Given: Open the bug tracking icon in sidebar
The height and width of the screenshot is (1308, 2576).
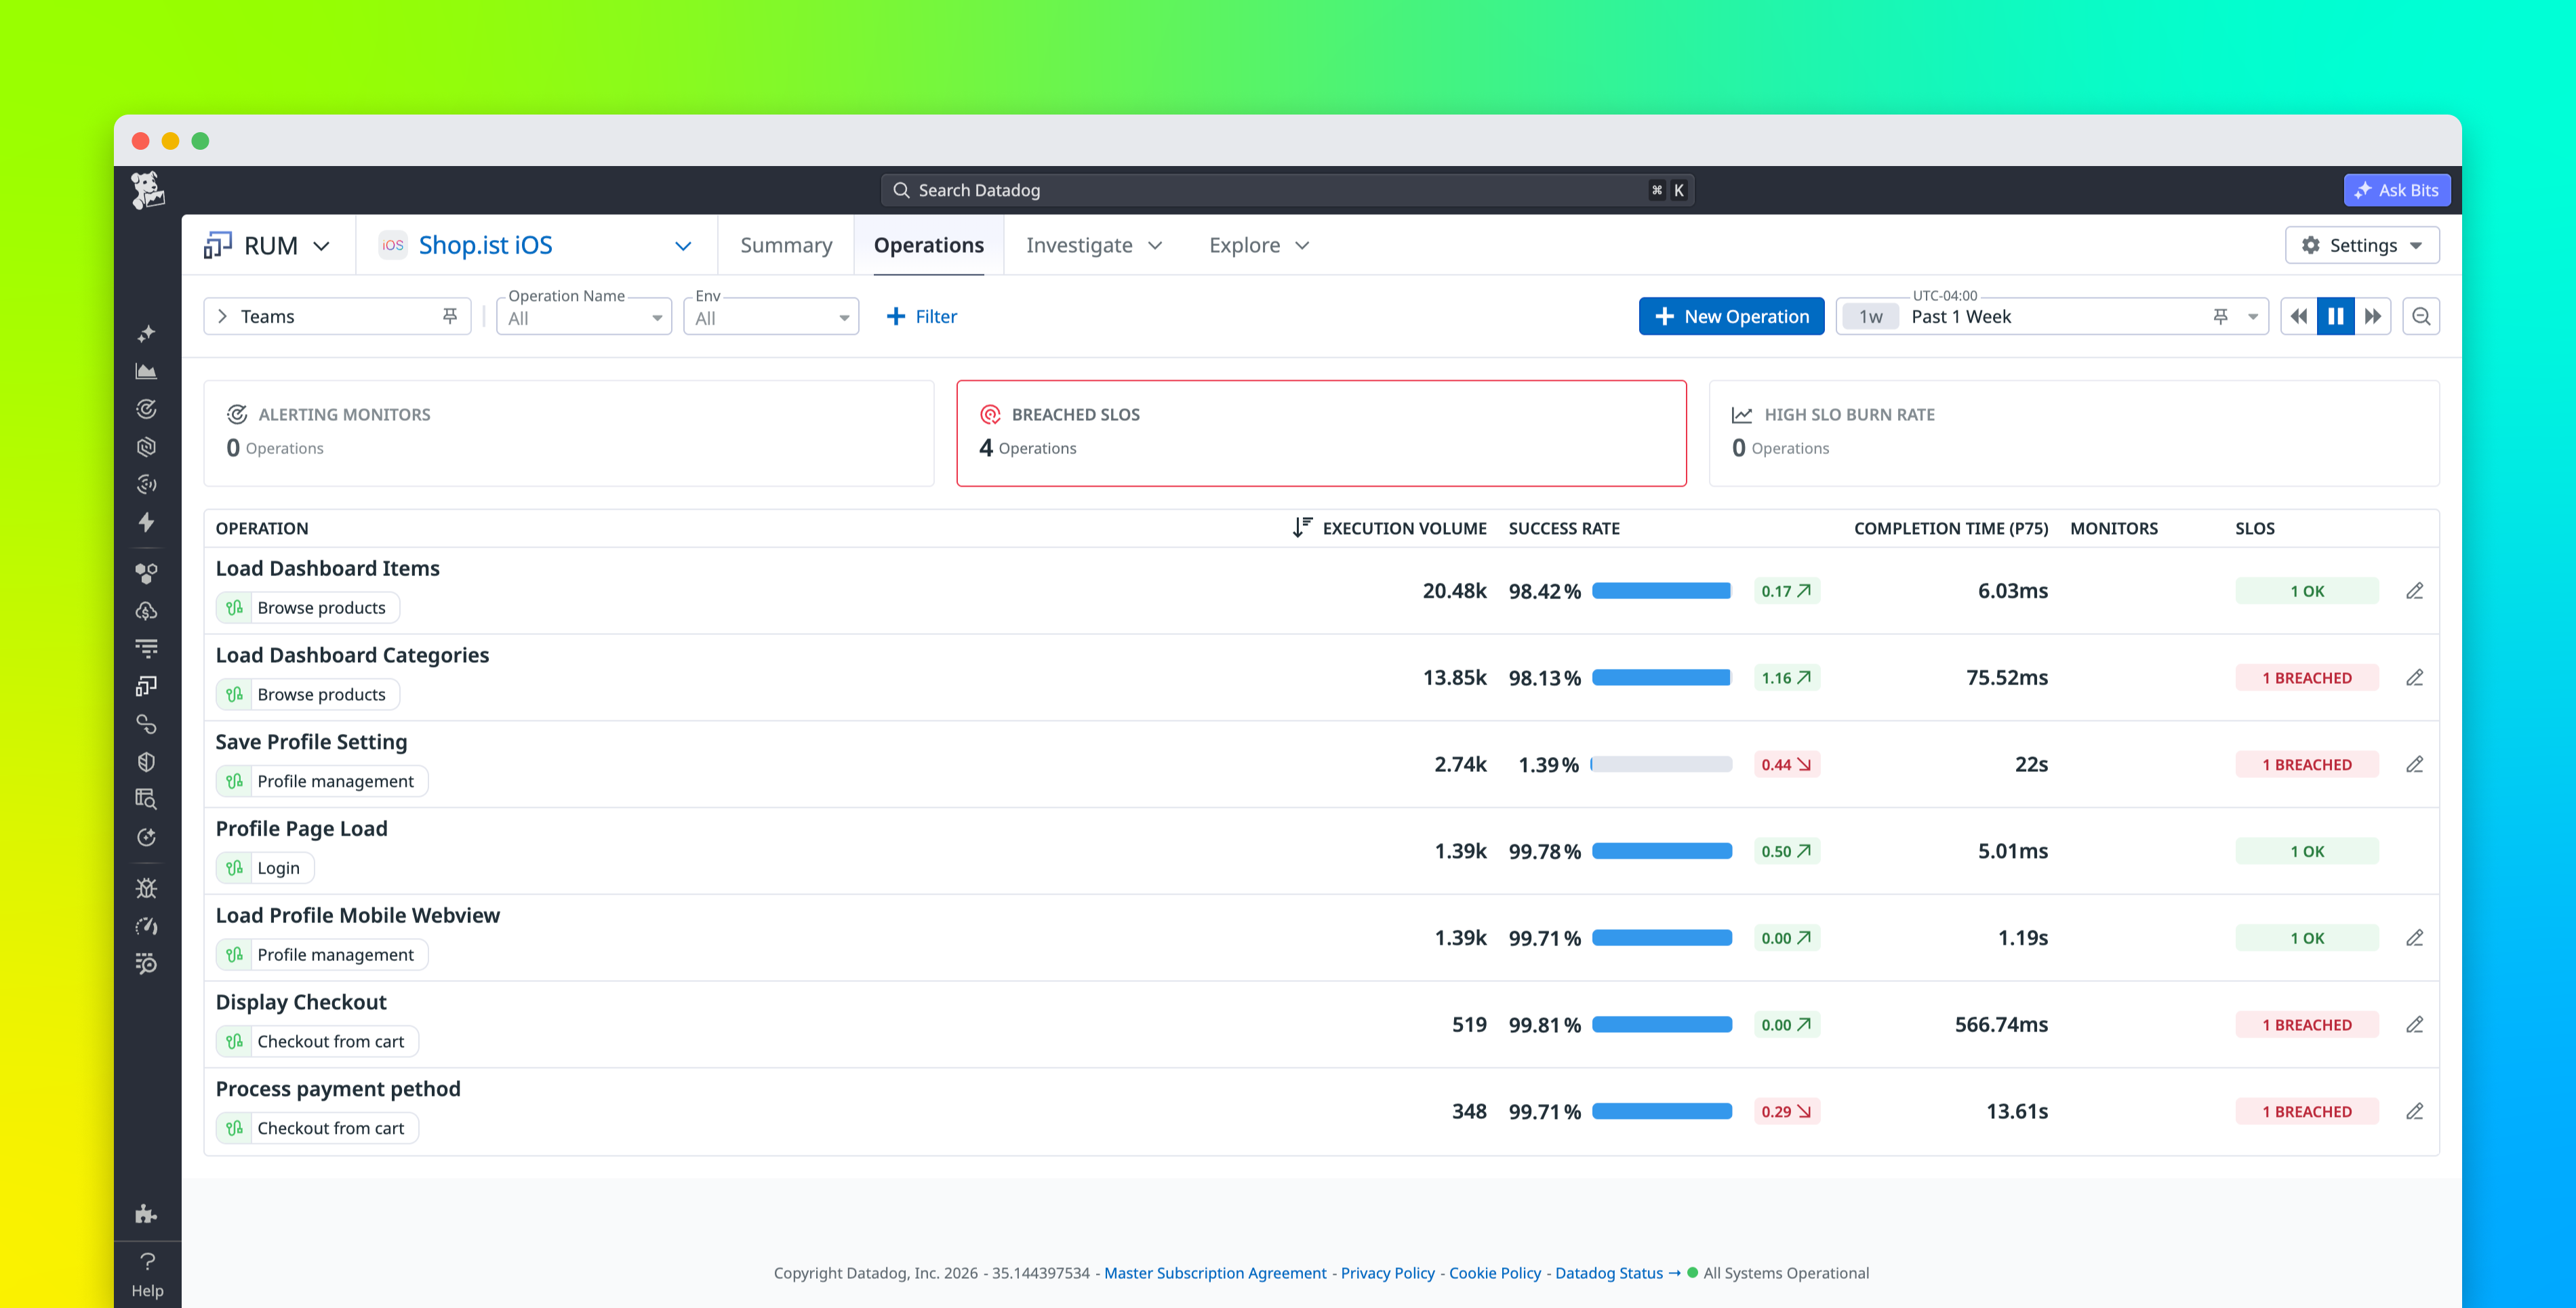Looking at the screenshot, I should (x=147, y=888).
